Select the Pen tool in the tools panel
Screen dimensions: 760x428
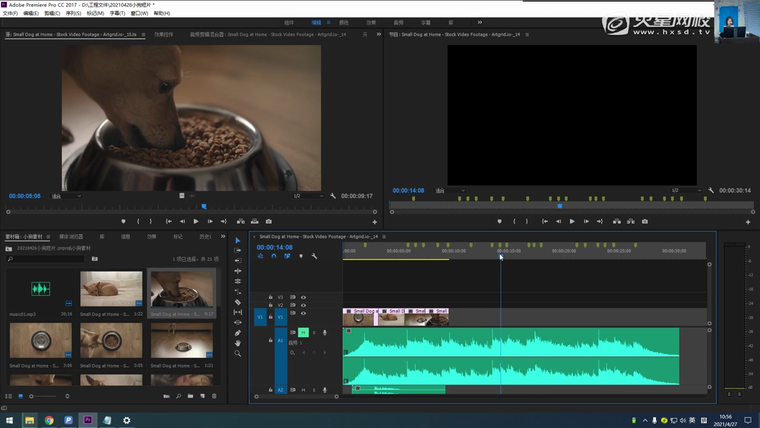(238, 333)
